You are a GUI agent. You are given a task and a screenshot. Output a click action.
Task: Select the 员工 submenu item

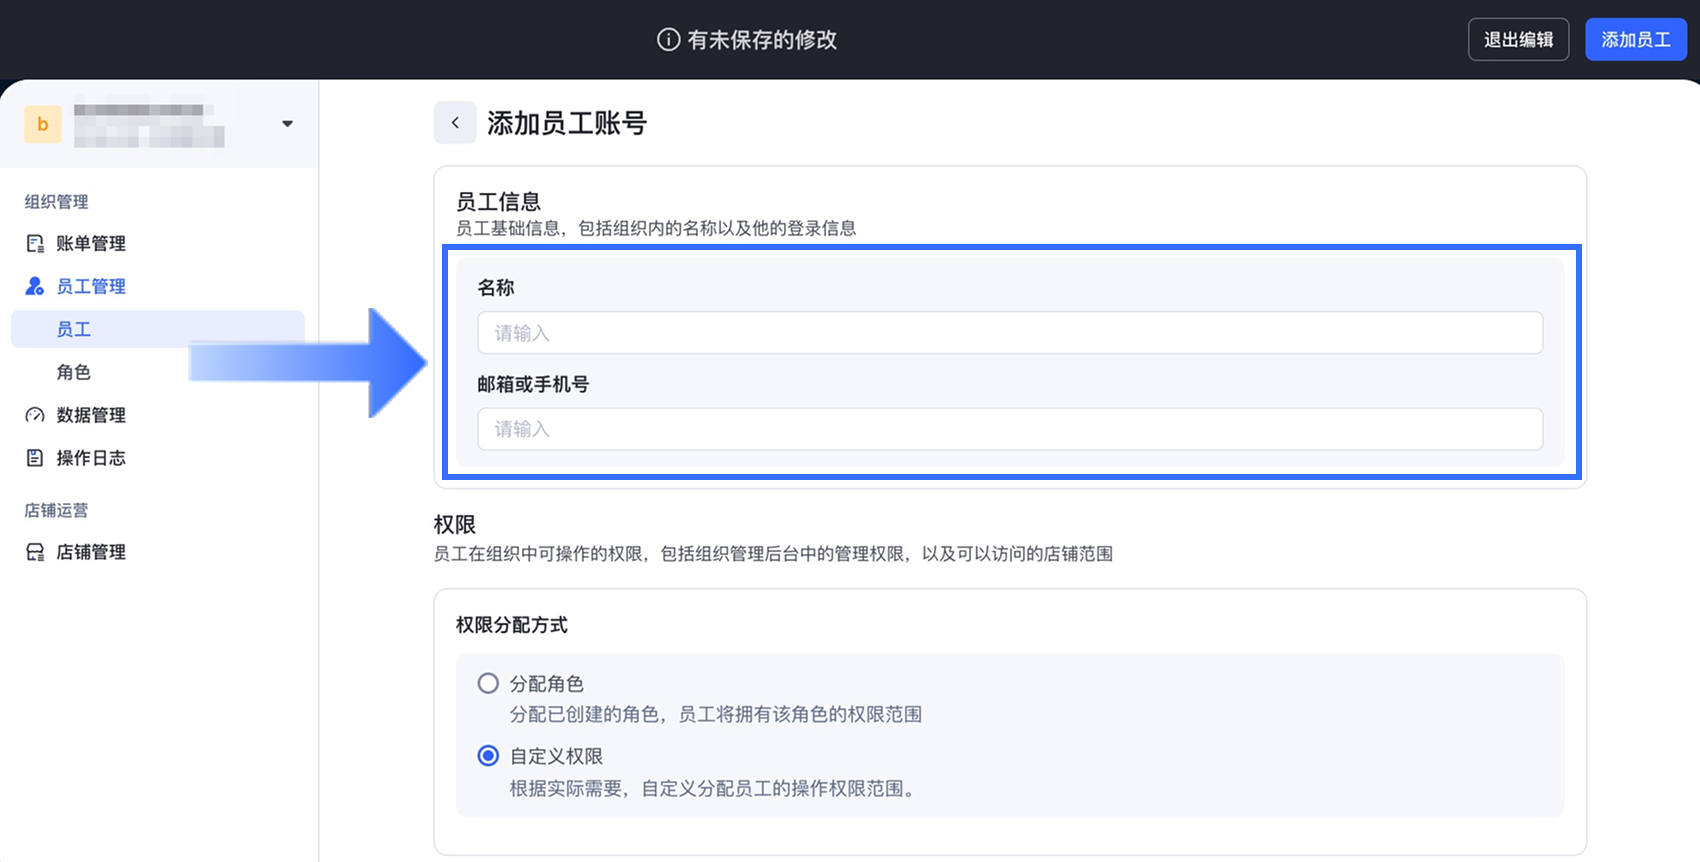pos(158,329)
